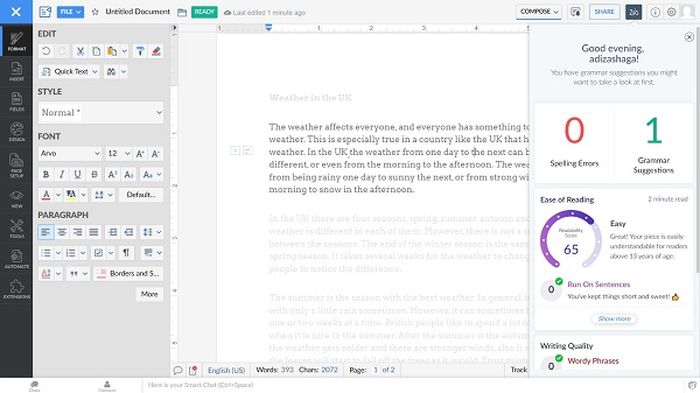This screenshot has width=700, height=393.
Task: Open the Tools sidebar tab
Action: pyautogui.click(x=17, y=229)
